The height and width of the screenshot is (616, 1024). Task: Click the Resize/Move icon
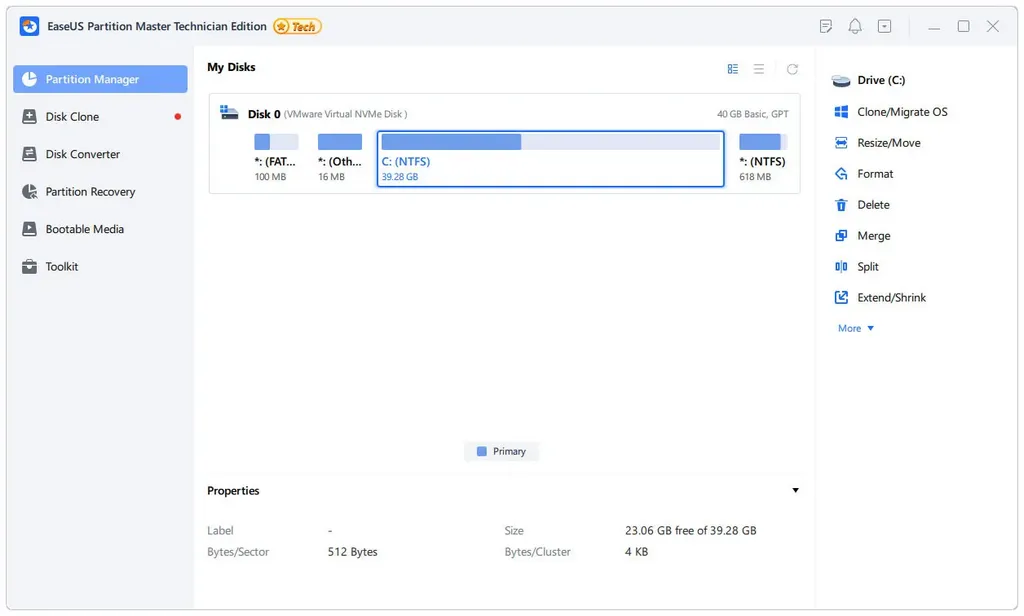[x=841, y=142]
